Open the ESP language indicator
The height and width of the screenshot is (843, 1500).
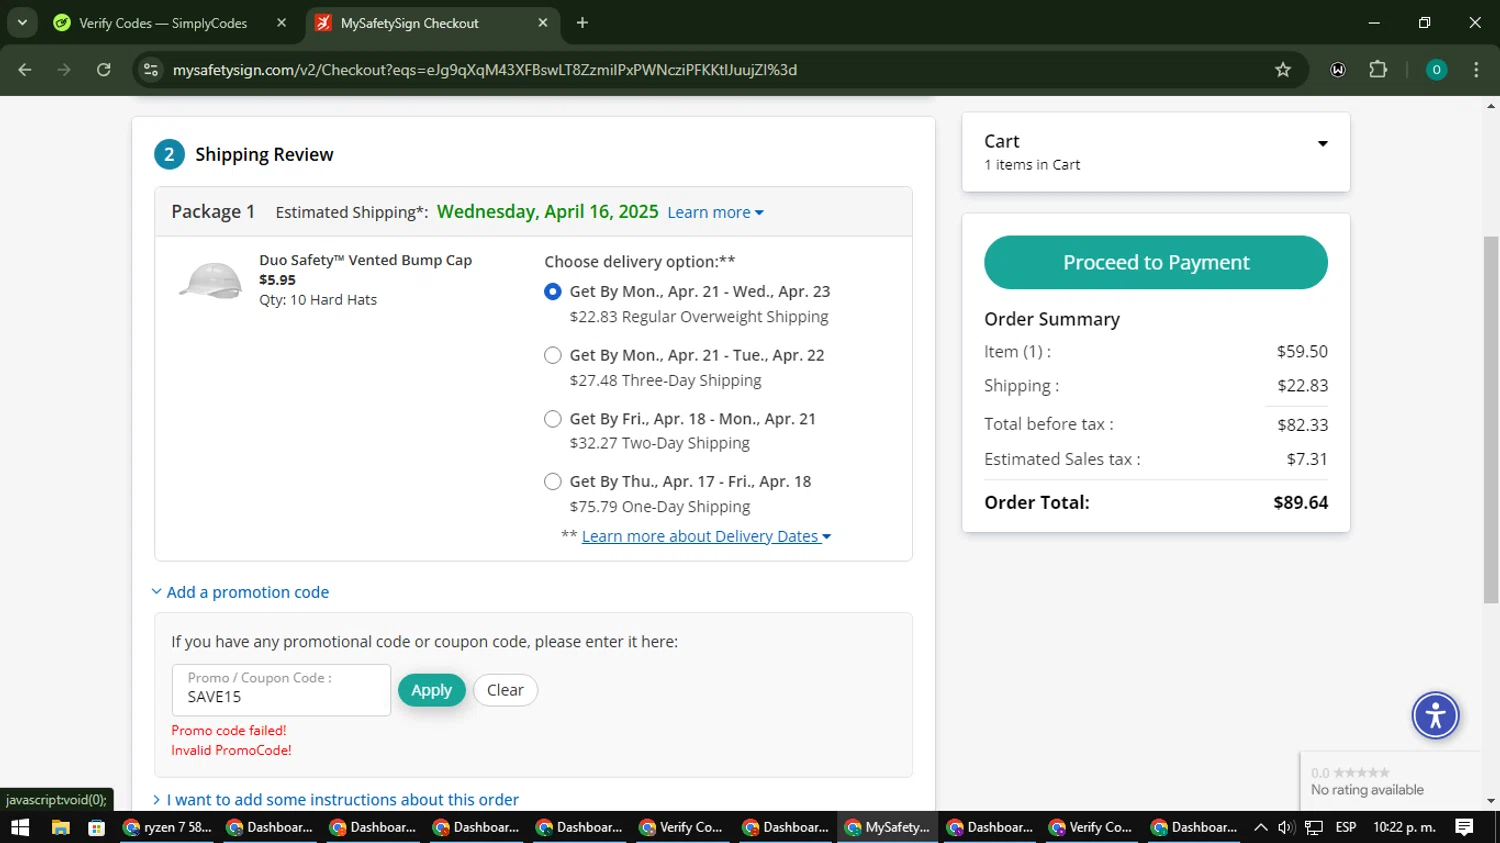[1346, 827]
